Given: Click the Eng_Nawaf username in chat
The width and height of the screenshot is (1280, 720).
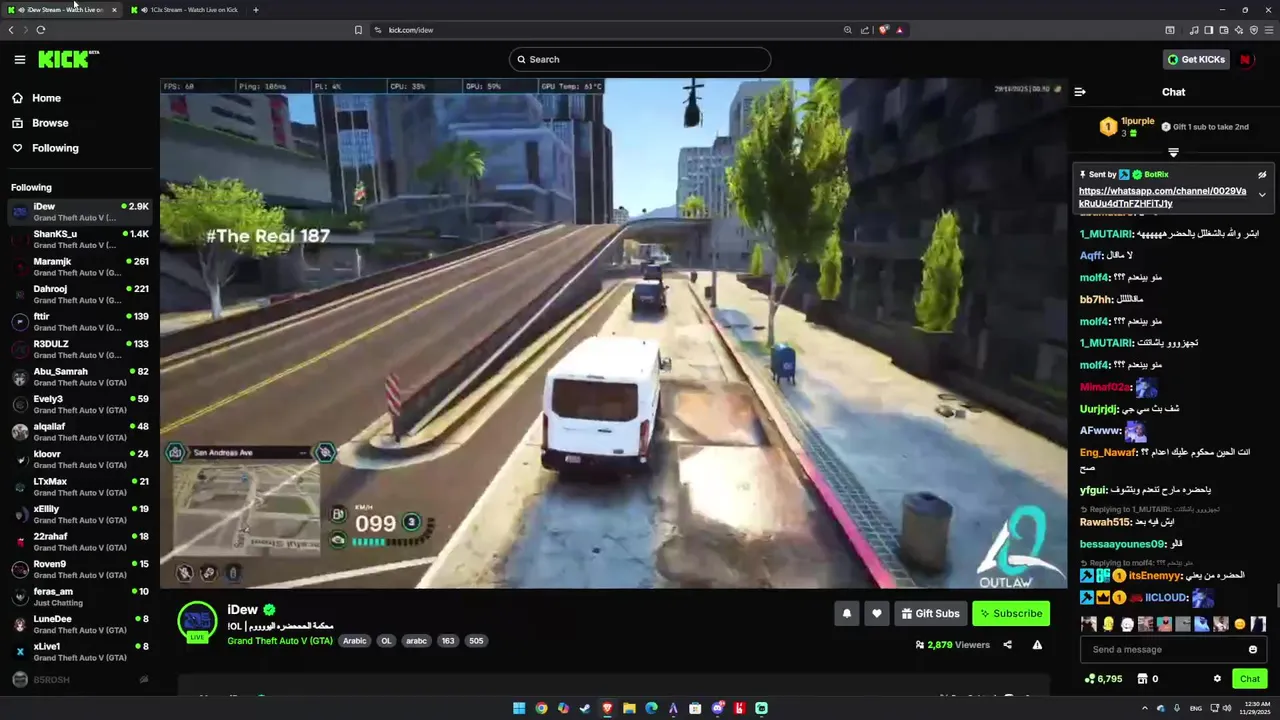Looking at the screenshot, I should (1108, 453).
